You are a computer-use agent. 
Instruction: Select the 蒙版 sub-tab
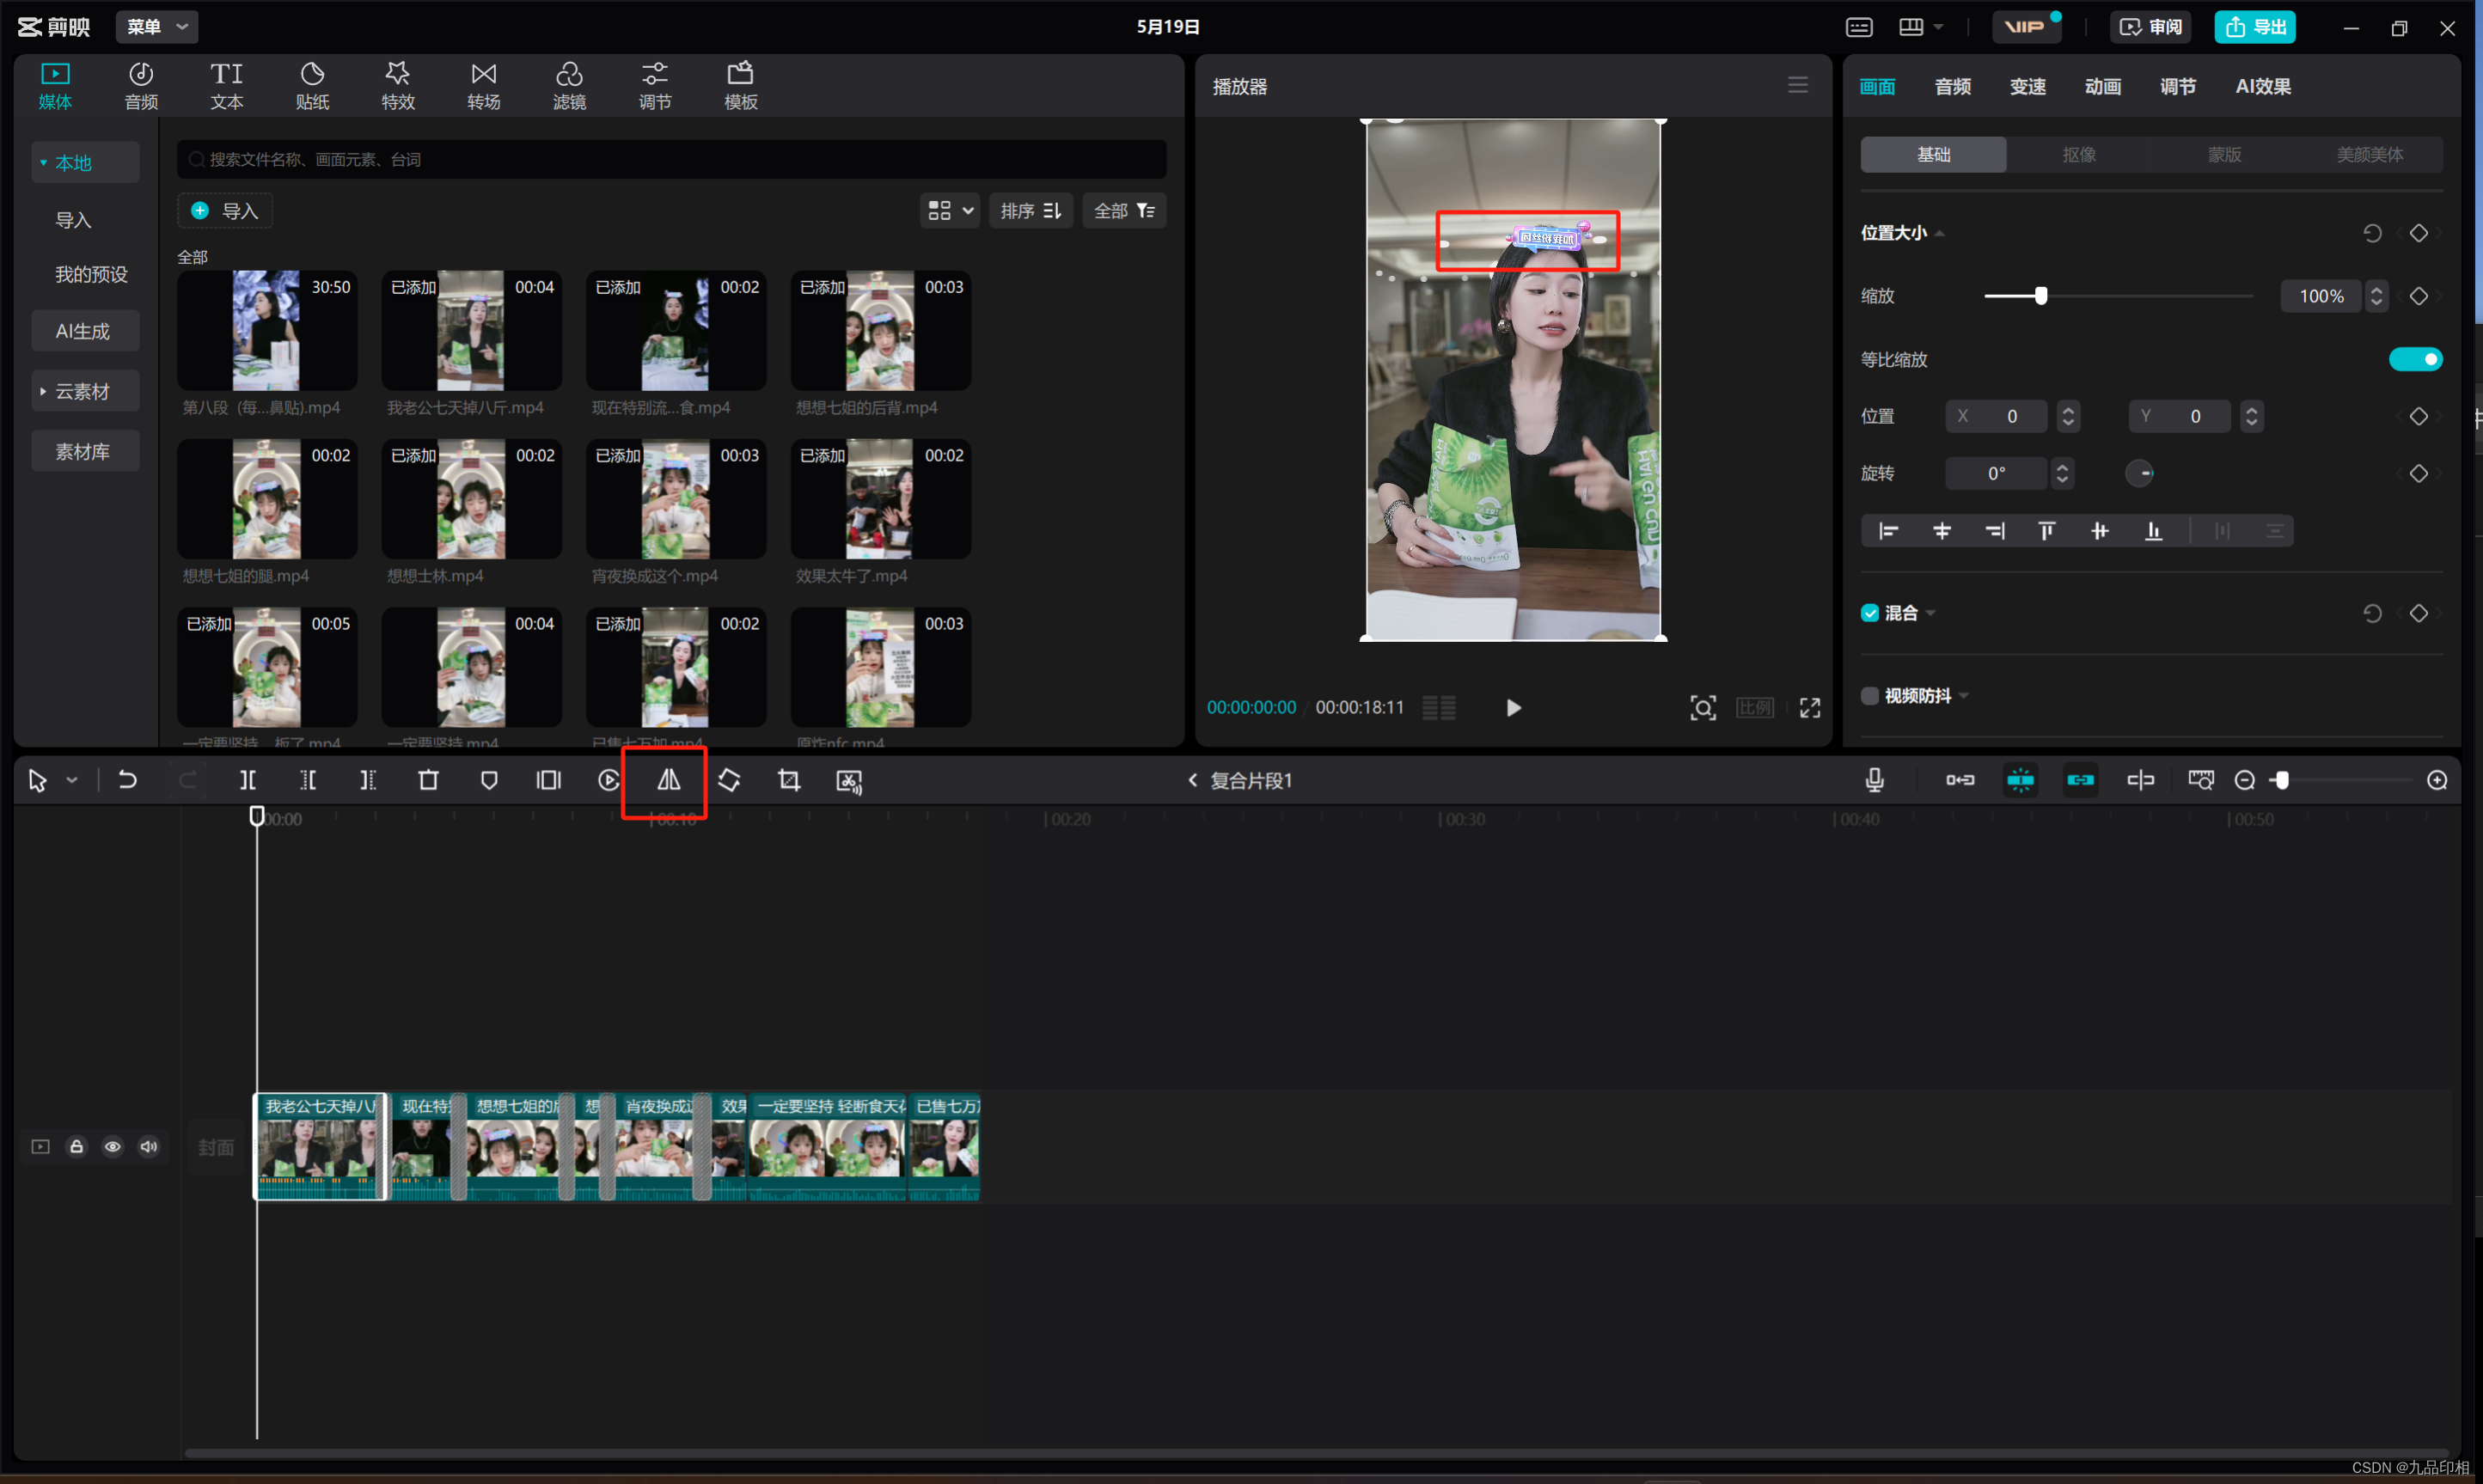(x=2224, y=155)
